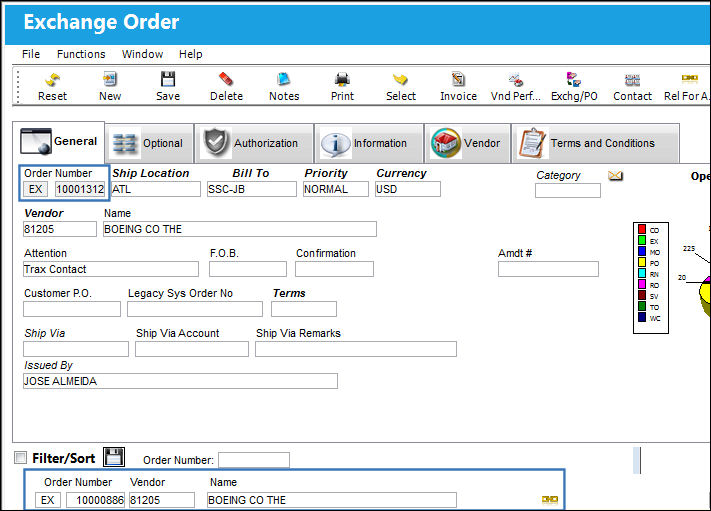Image resolution: width=711 pixels, height=511 pixels.
Task: Click the Select toolbar icon
Action: coord(401,86)
